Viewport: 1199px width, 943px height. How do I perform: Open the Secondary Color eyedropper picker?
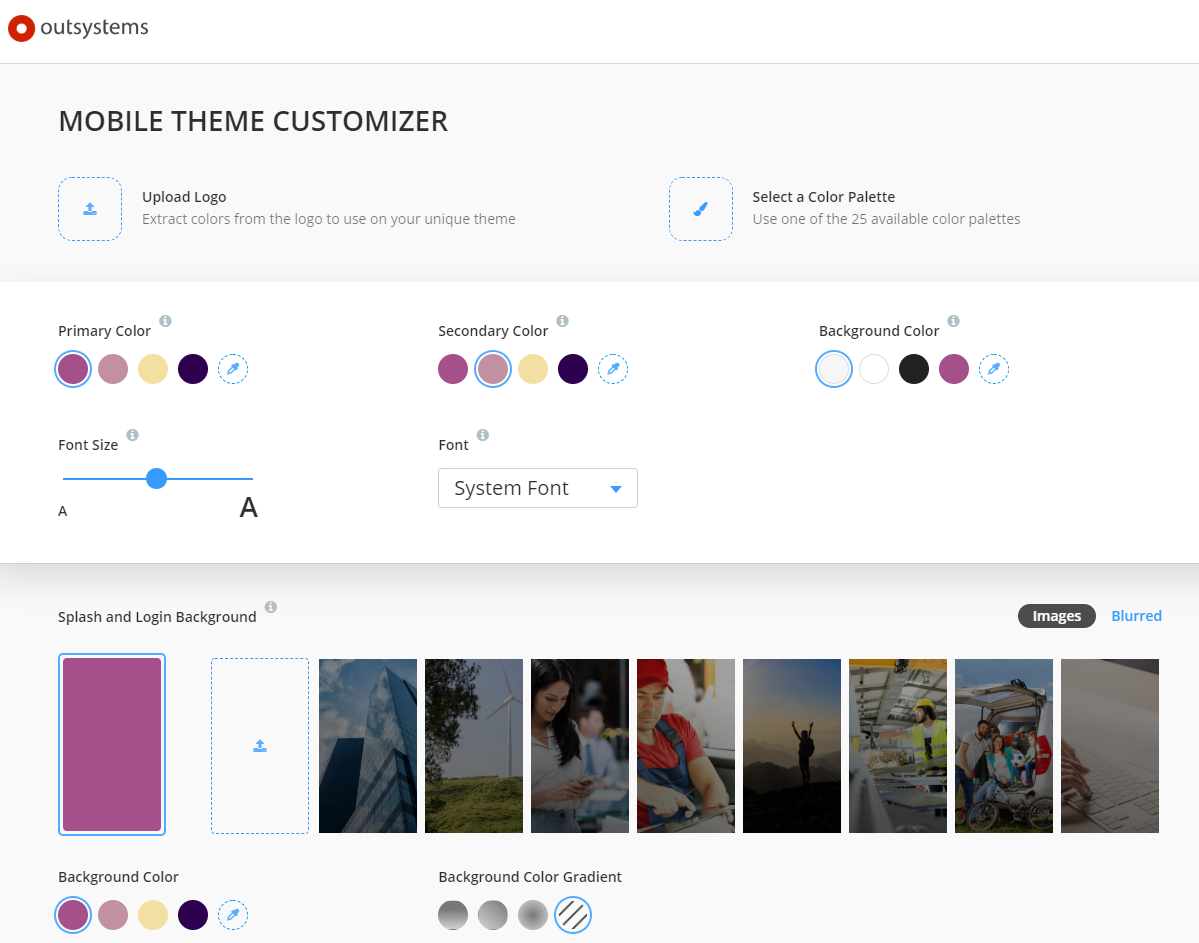pos(613,369)
